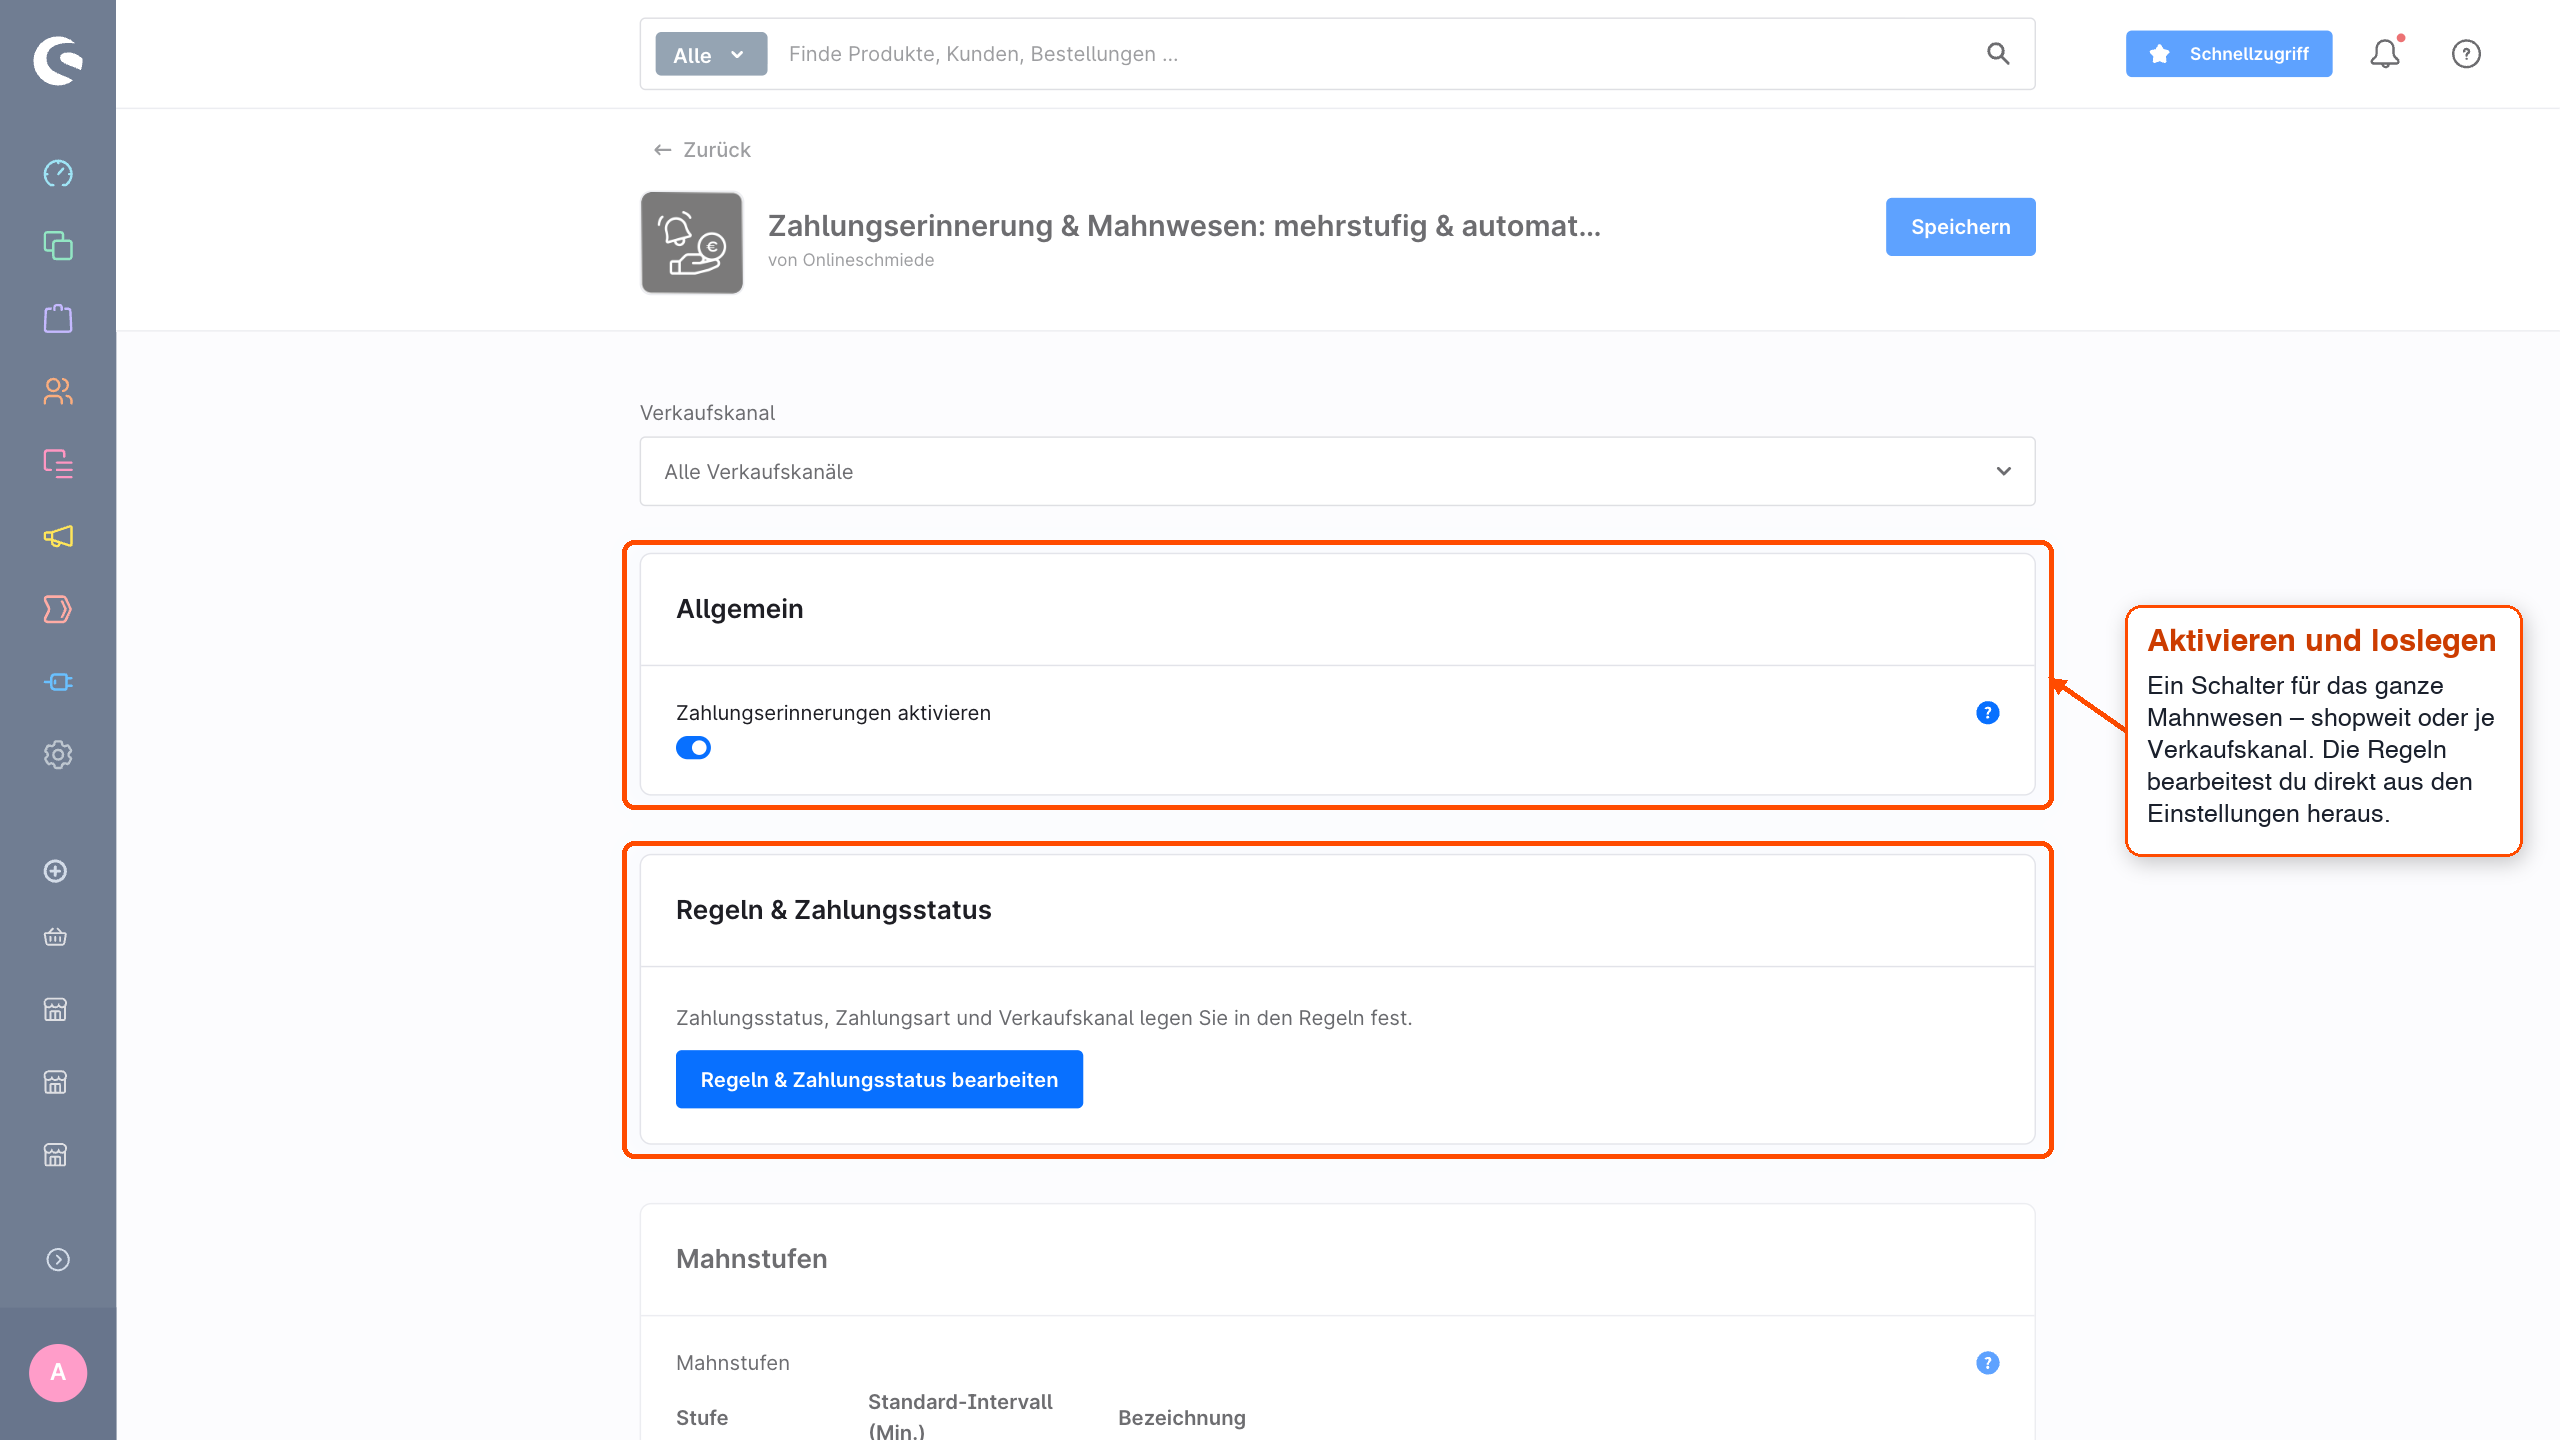Open the Settings gear icon
The width and height of the screenshot is (2560, 1440).
point(58,755)
